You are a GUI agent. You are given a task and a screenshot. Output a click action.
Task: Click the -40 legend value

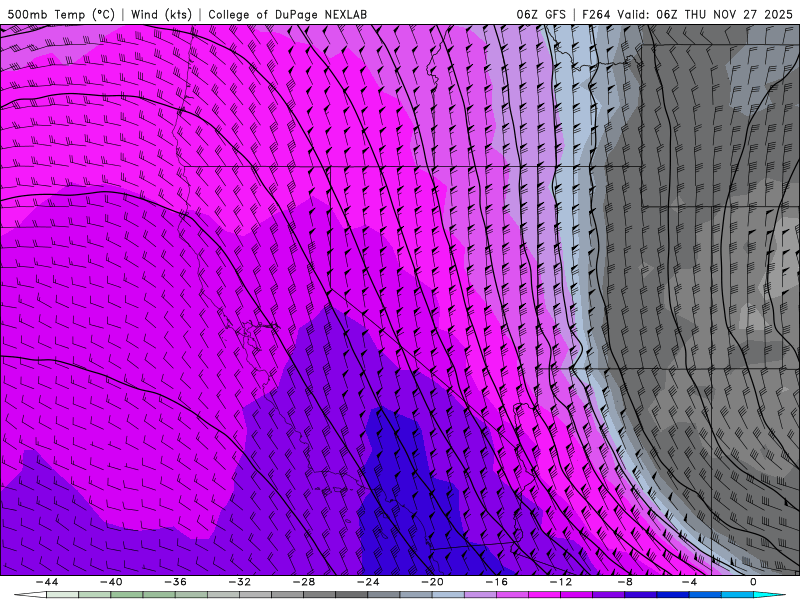(x=111, y=582)
